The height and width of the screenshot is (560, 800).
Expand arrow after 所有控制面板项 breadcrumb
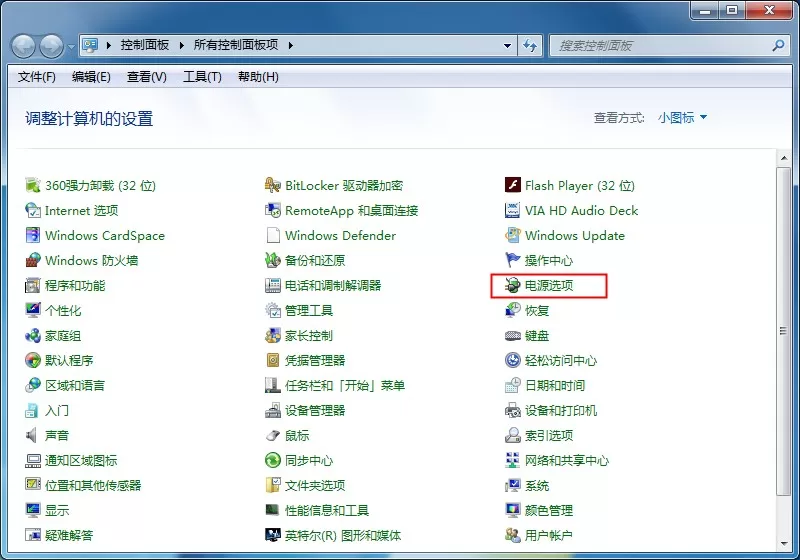coord(290,45)
